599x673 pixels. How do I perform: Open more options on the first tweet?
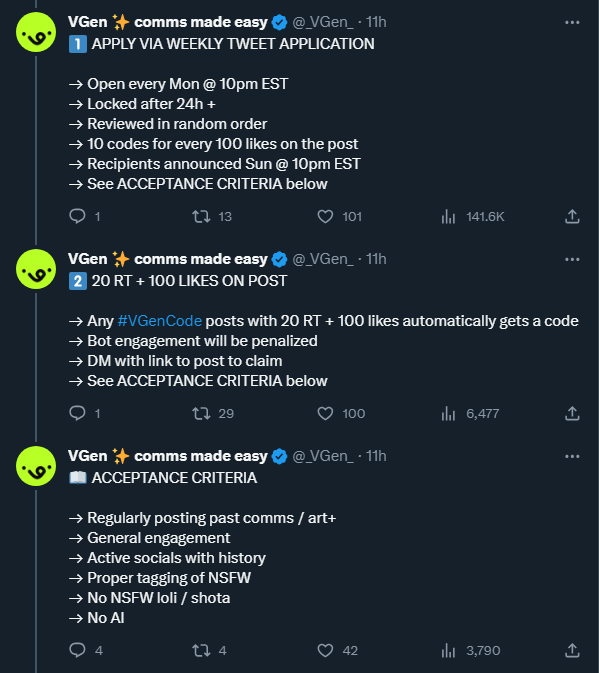click(572, 22)
